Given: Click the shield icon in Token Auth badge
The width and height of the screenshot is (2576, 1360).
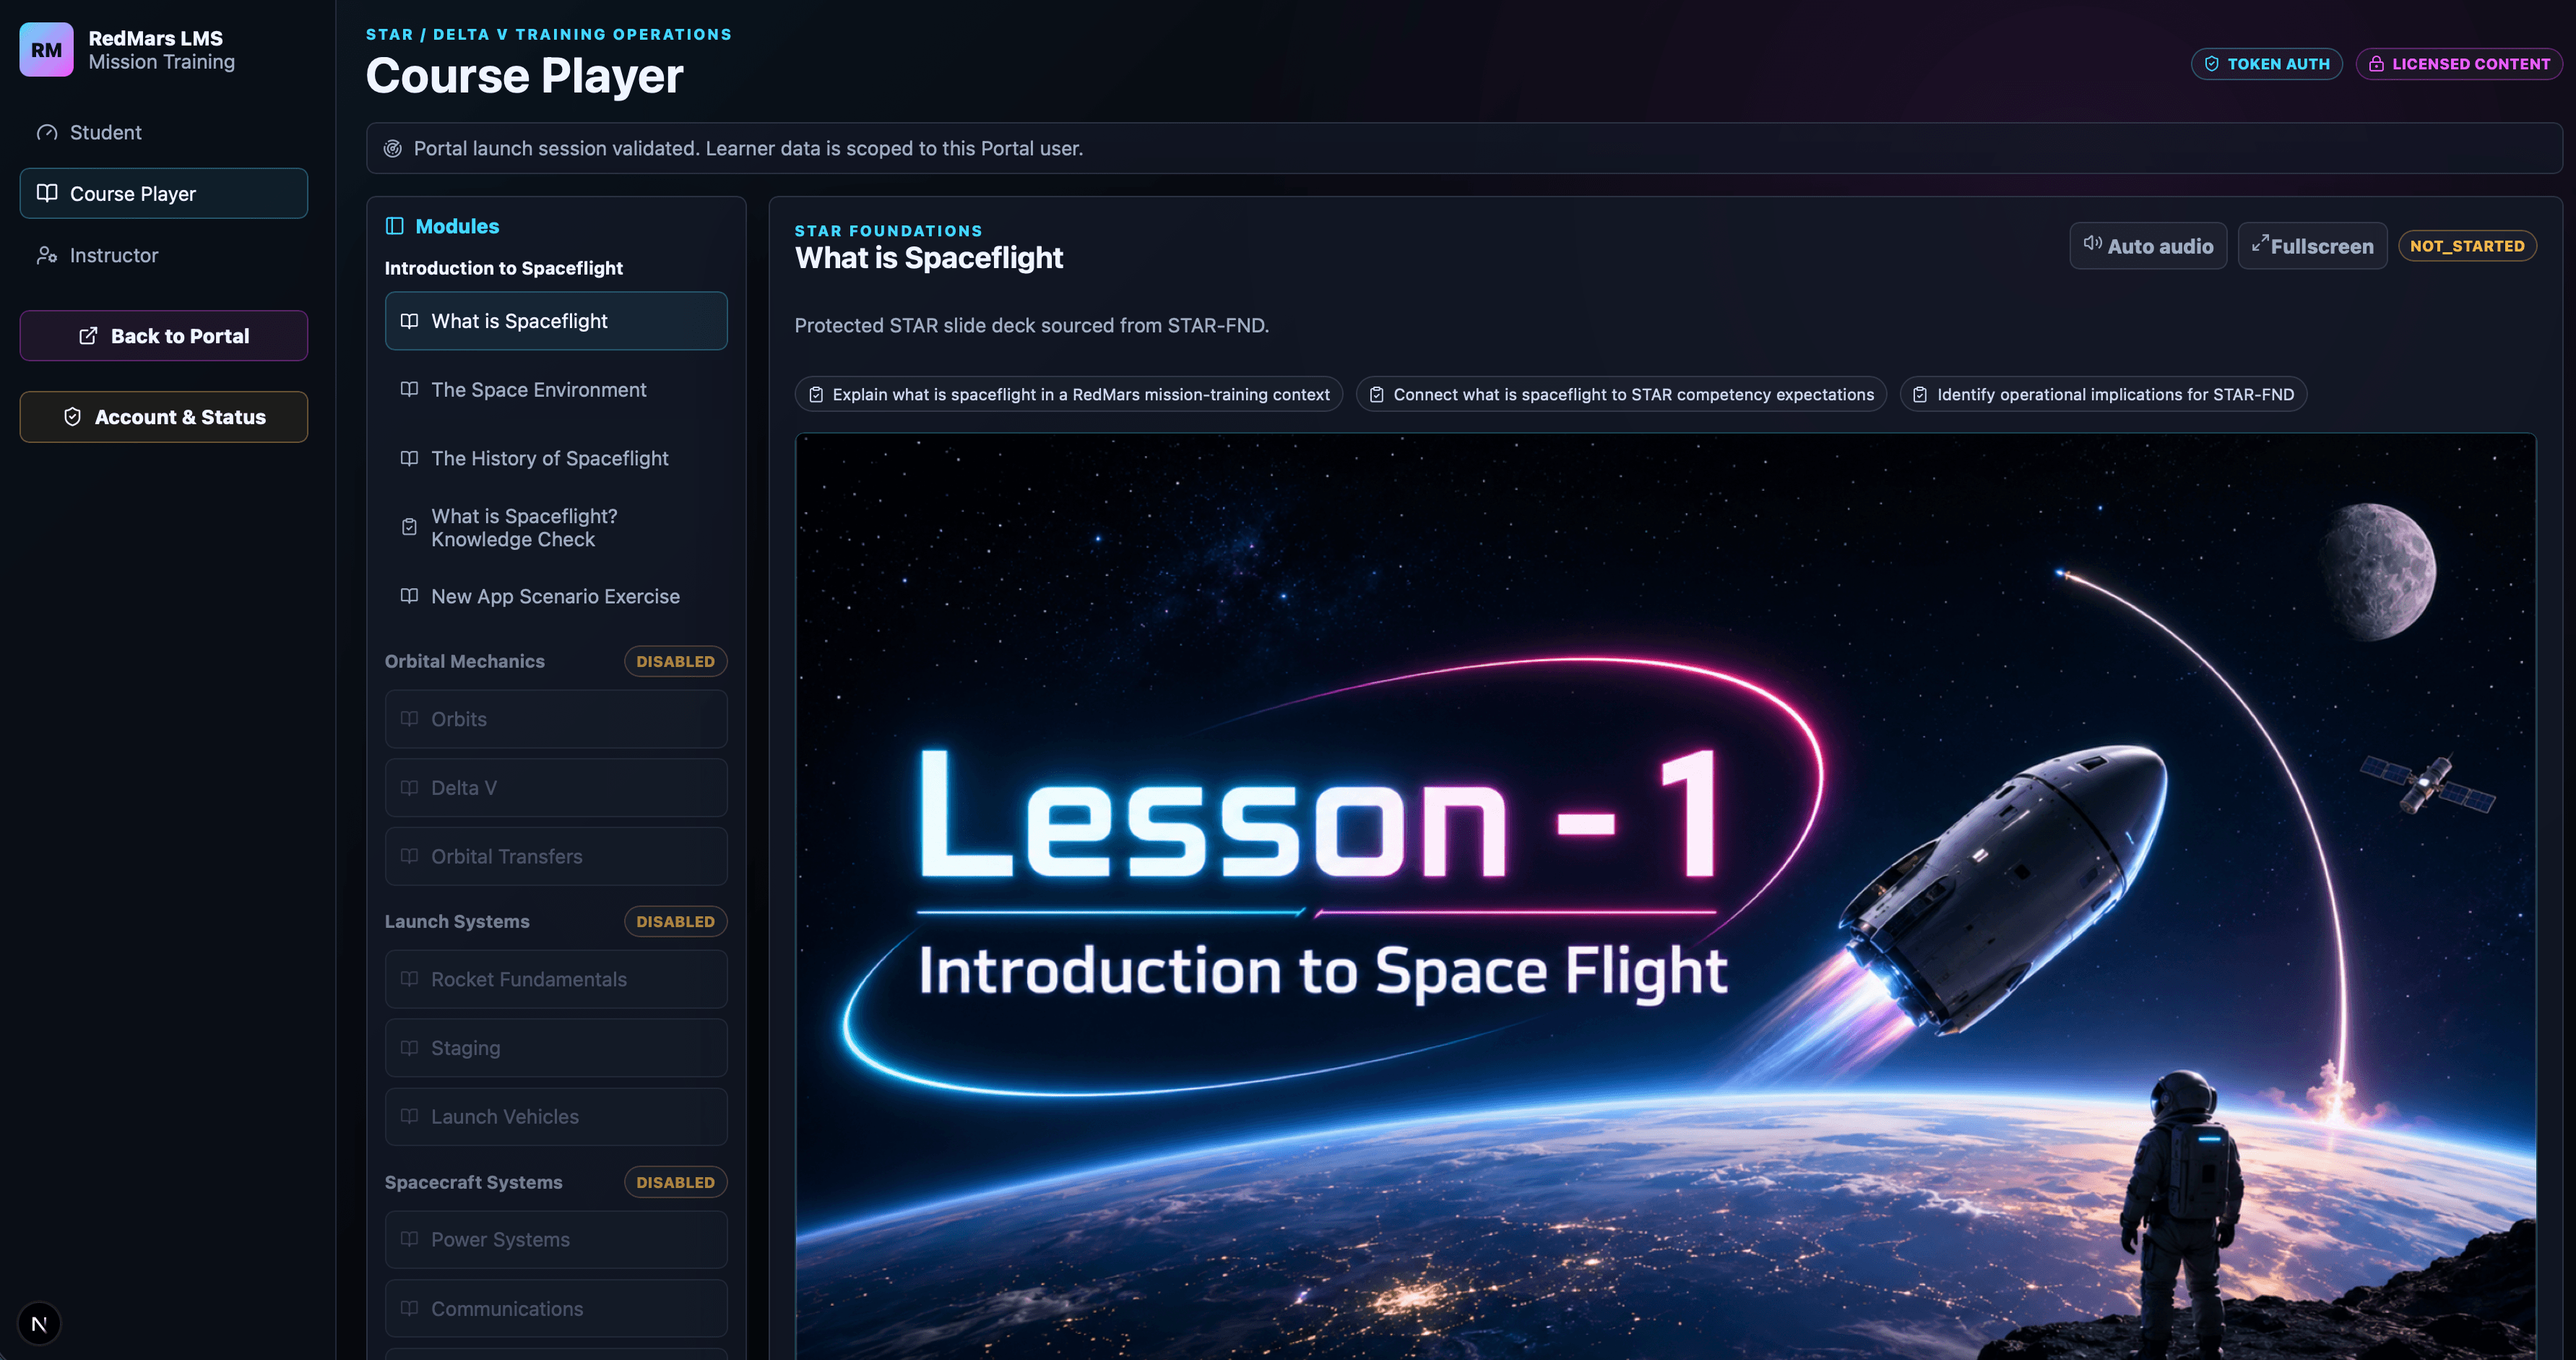Looking at the screenshot, I should coord(2212,64).
